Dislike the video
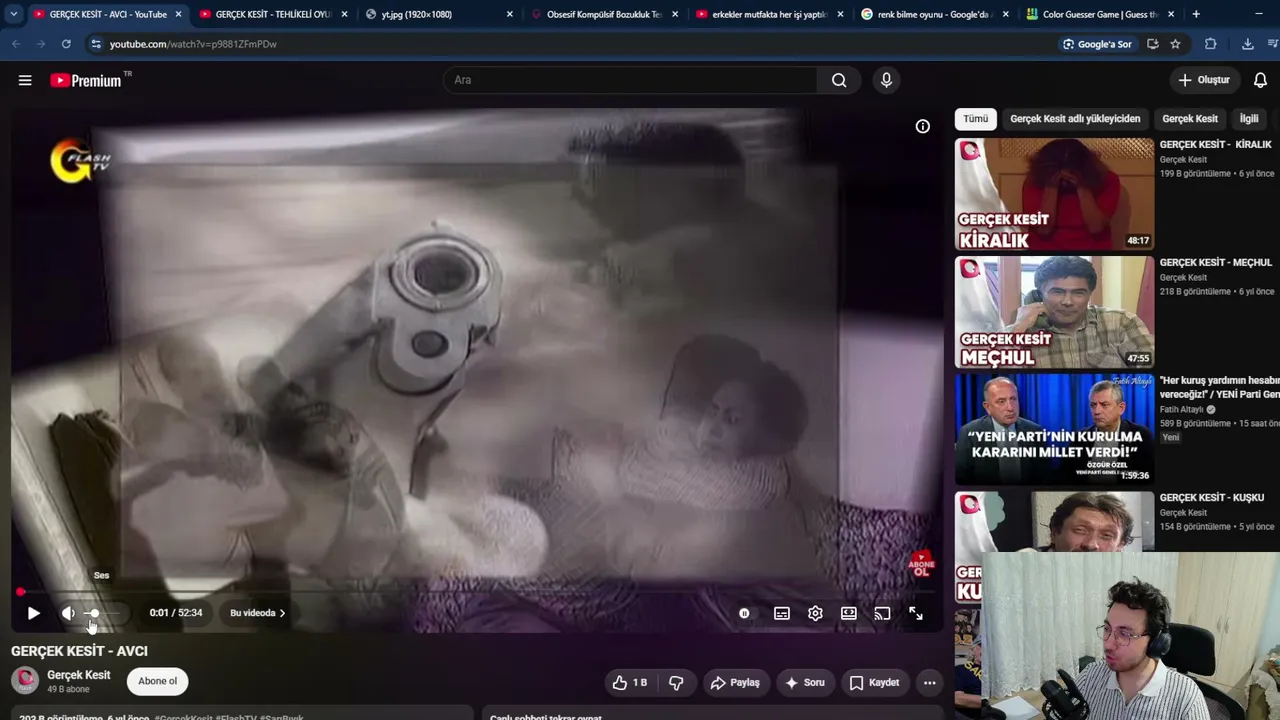The width and height of the screenshot is (1280, 720). (x=676, y=682)
